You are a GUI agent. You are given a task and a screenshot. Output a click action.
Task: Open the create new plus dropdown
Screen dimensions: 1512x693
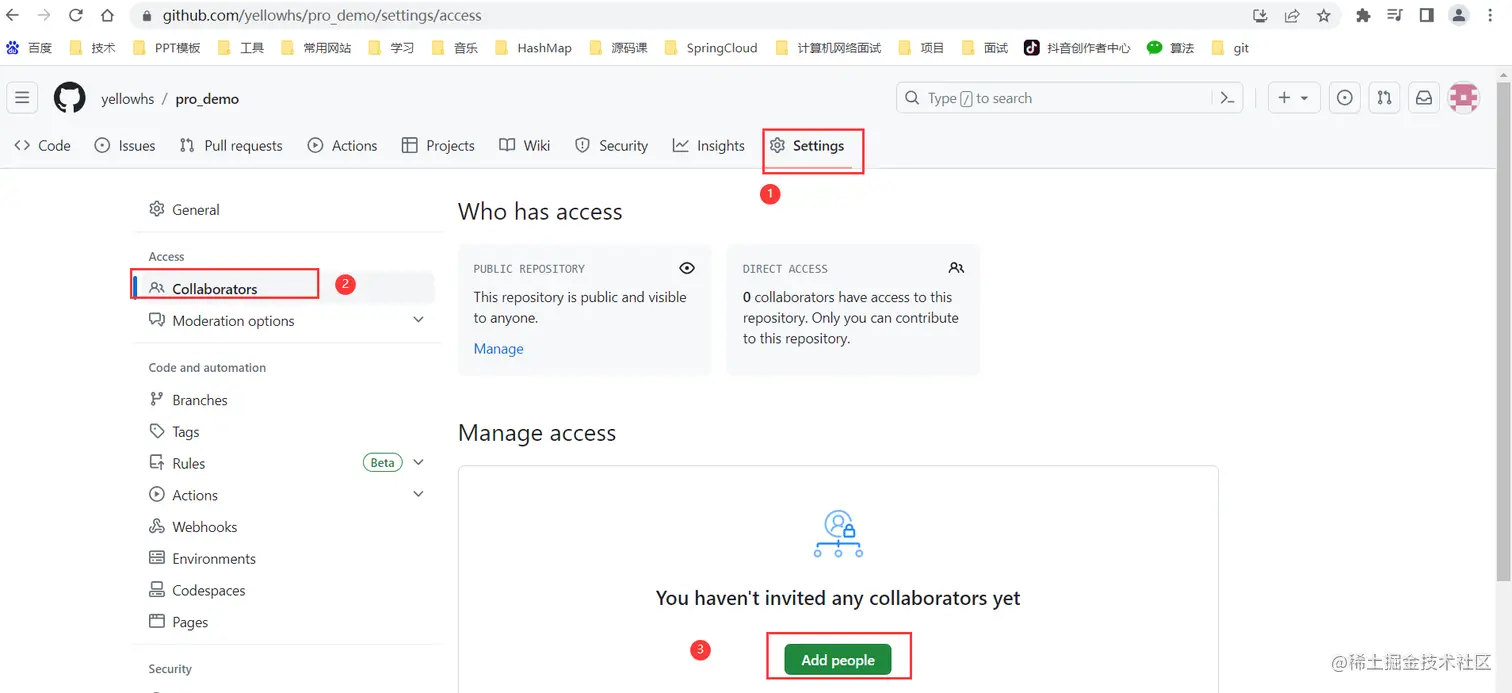pos(1294,98)
